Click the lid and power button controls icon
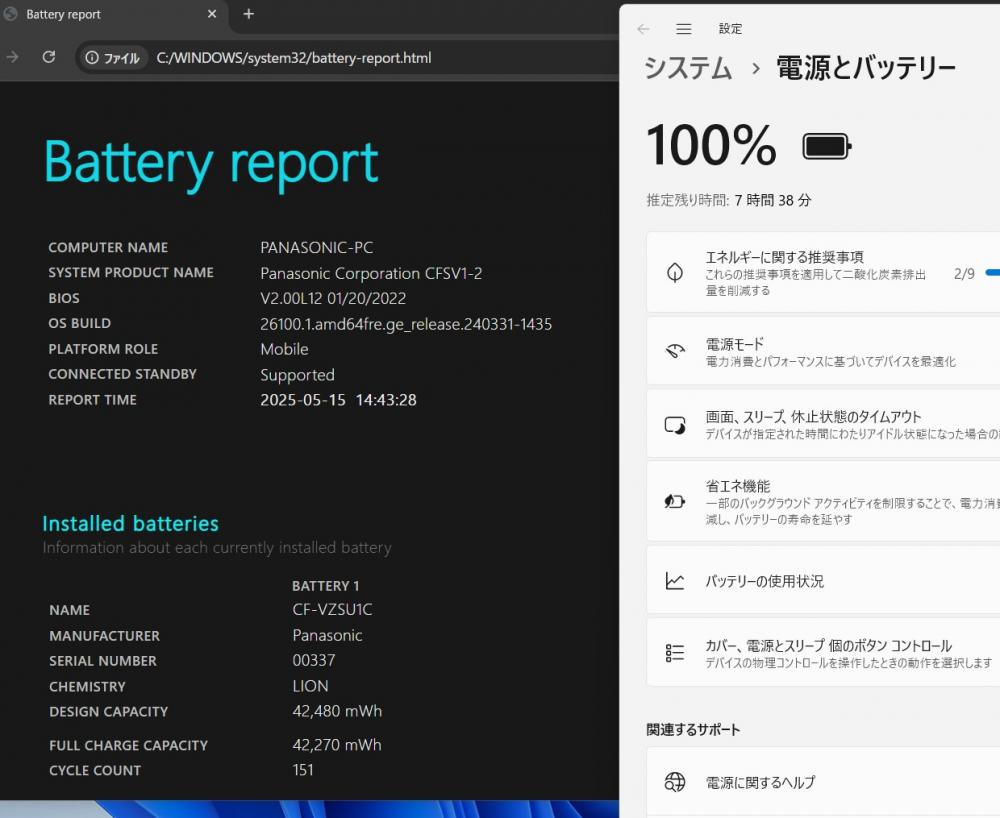Viewport: 1000px width, 818px height. tap(675, 653)
